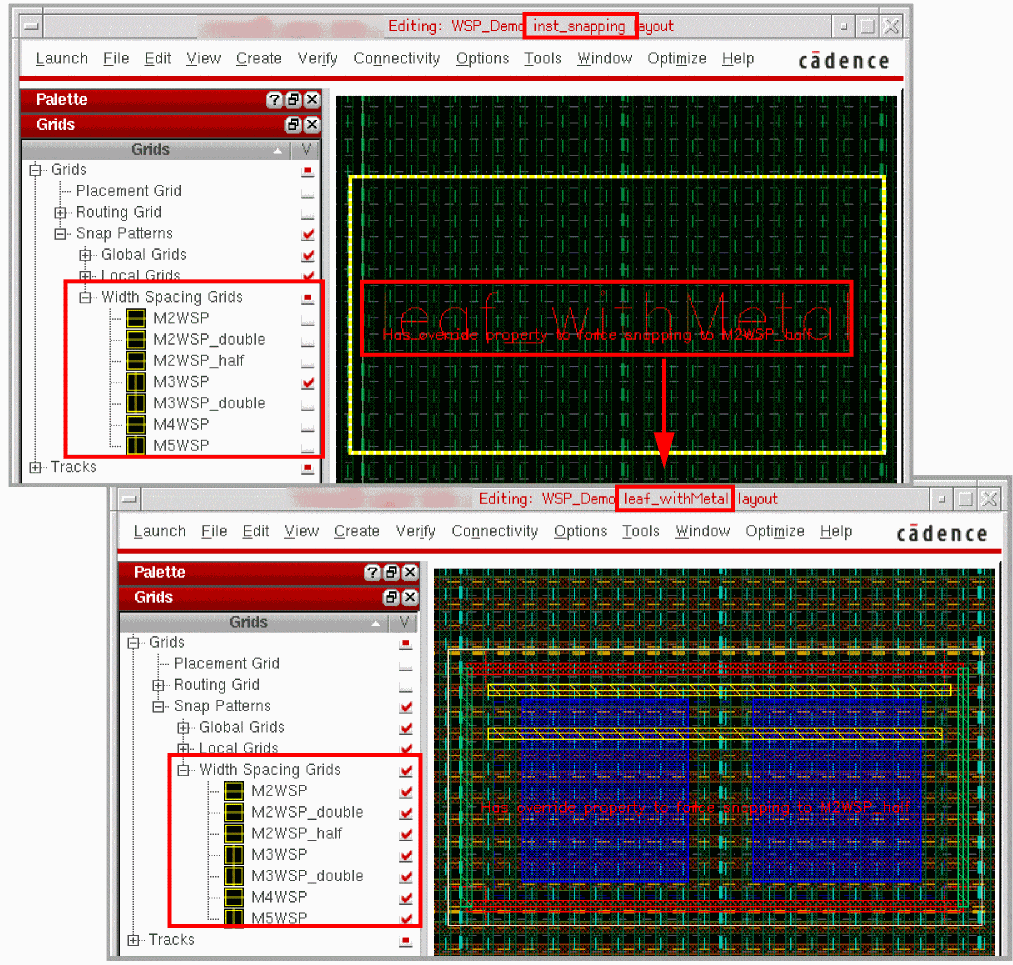Disable M4WSP checkbox in leaf_withMetal window
This screenshot has width=1013, height=965.
coord(406,898)
